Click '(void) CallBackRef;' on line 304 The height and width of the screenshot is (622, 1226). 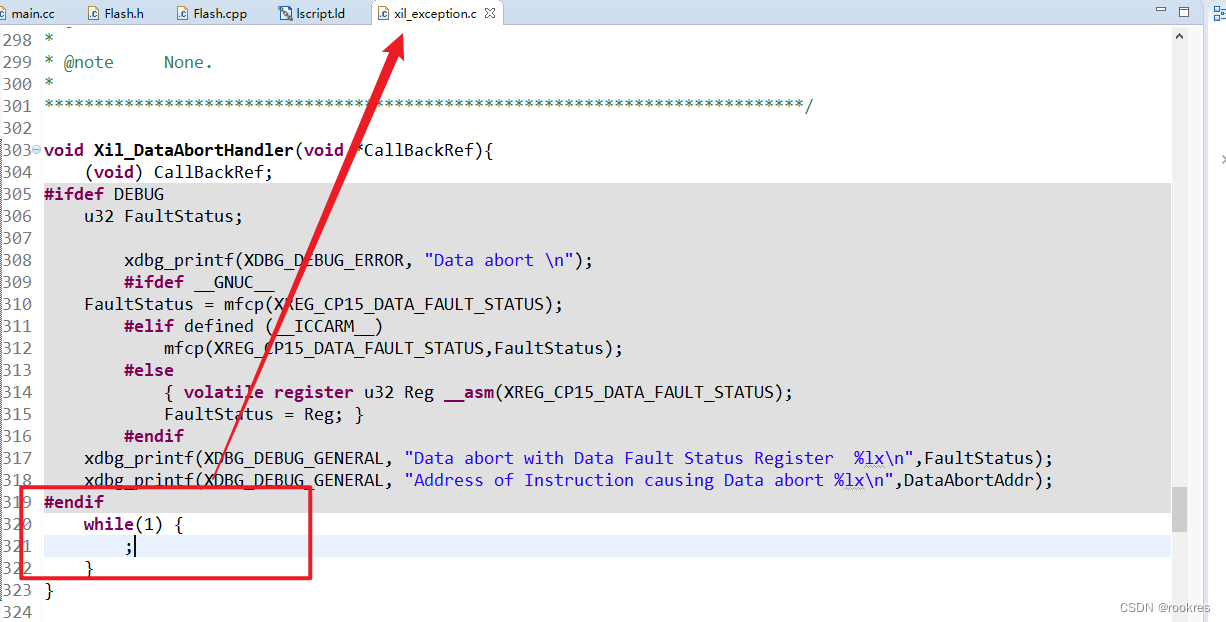178,172
